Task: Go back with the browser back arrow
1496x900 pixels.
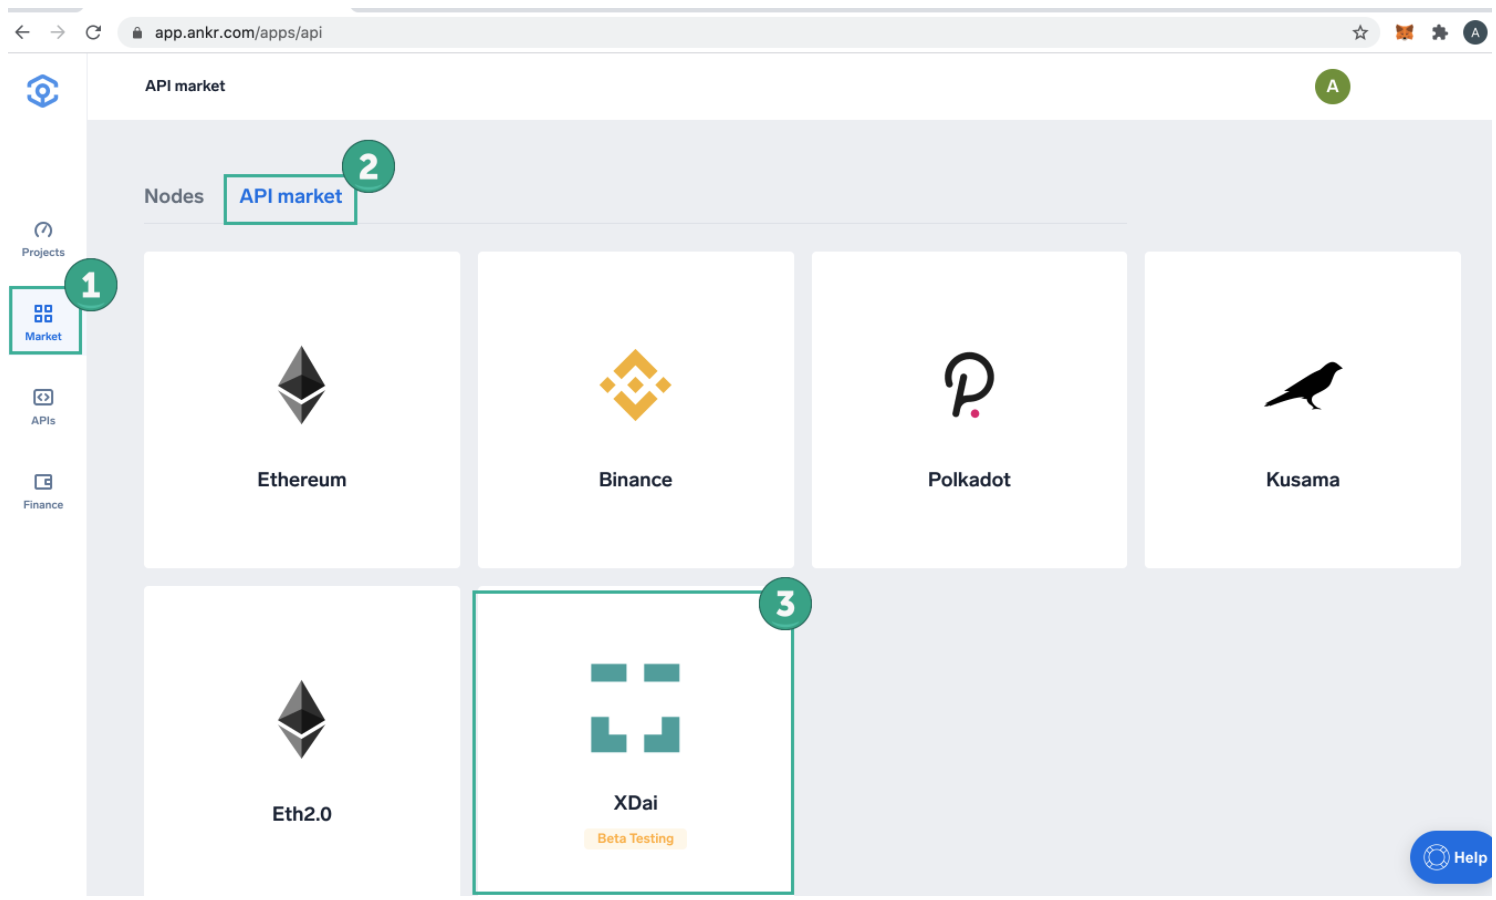Action: (x=22, y=32)
